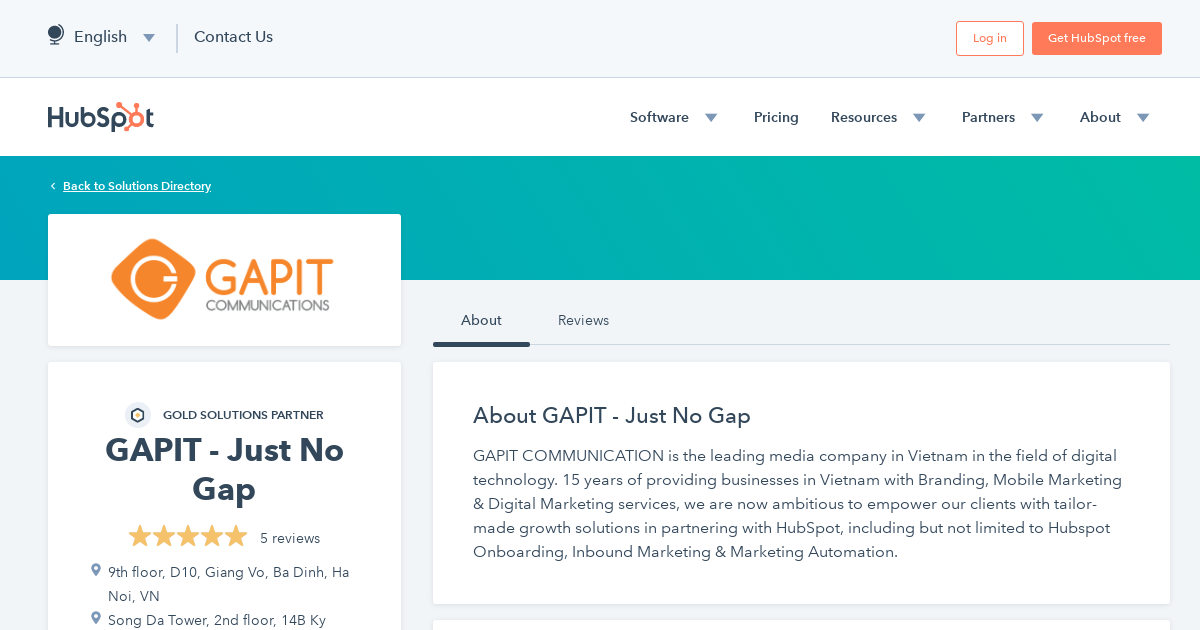Click the first star in the rating
This screenshot has height=630, width=1200.
139,536
